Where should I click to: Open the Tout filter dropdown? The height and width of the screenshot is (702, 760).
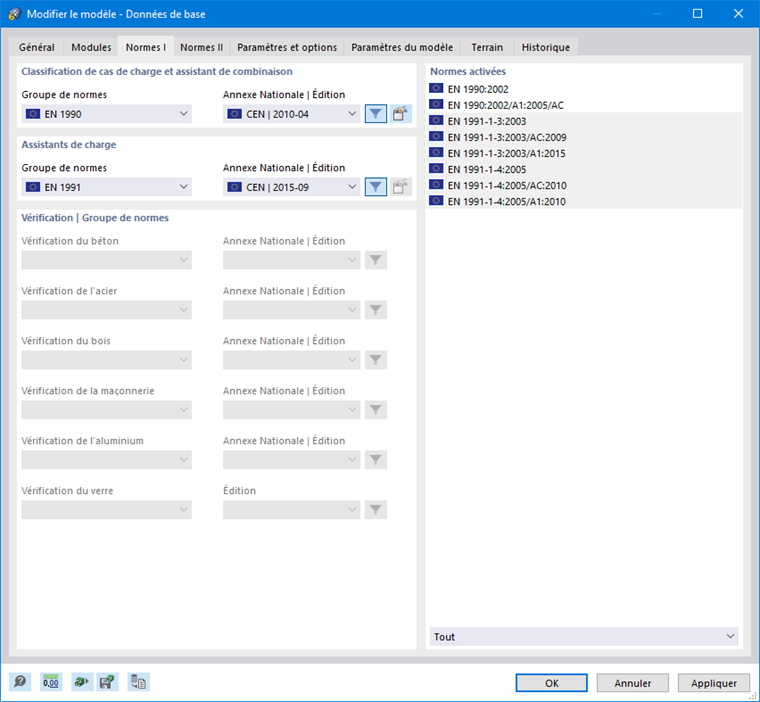584,637
